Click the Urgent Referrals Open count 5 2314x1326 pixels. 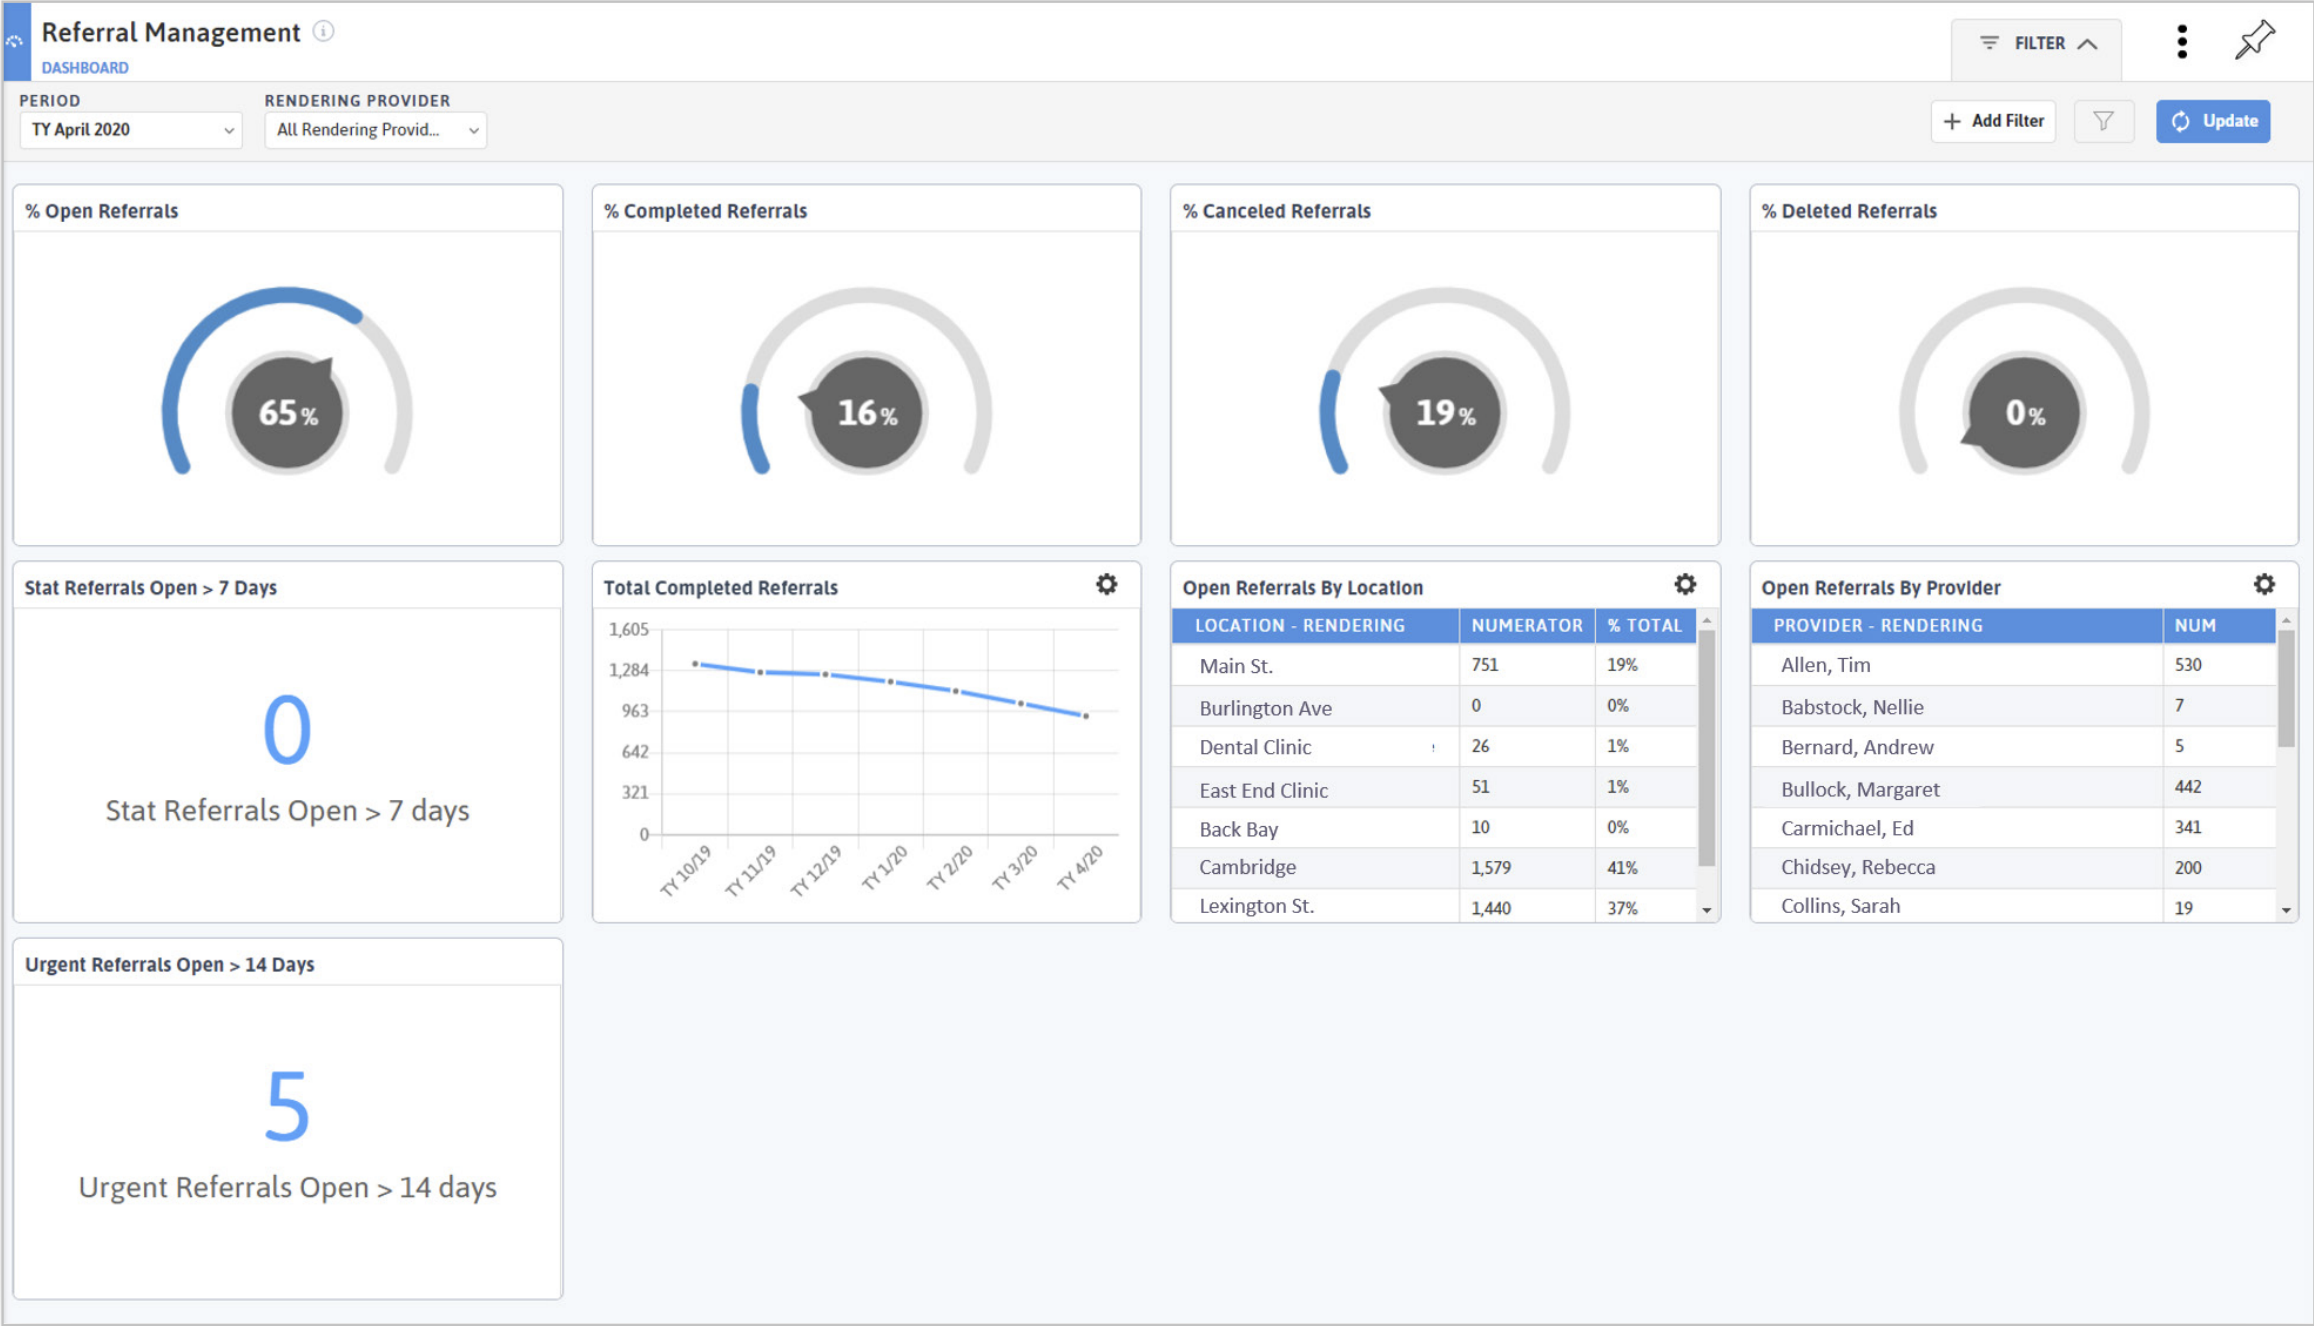click(287, 1106)
